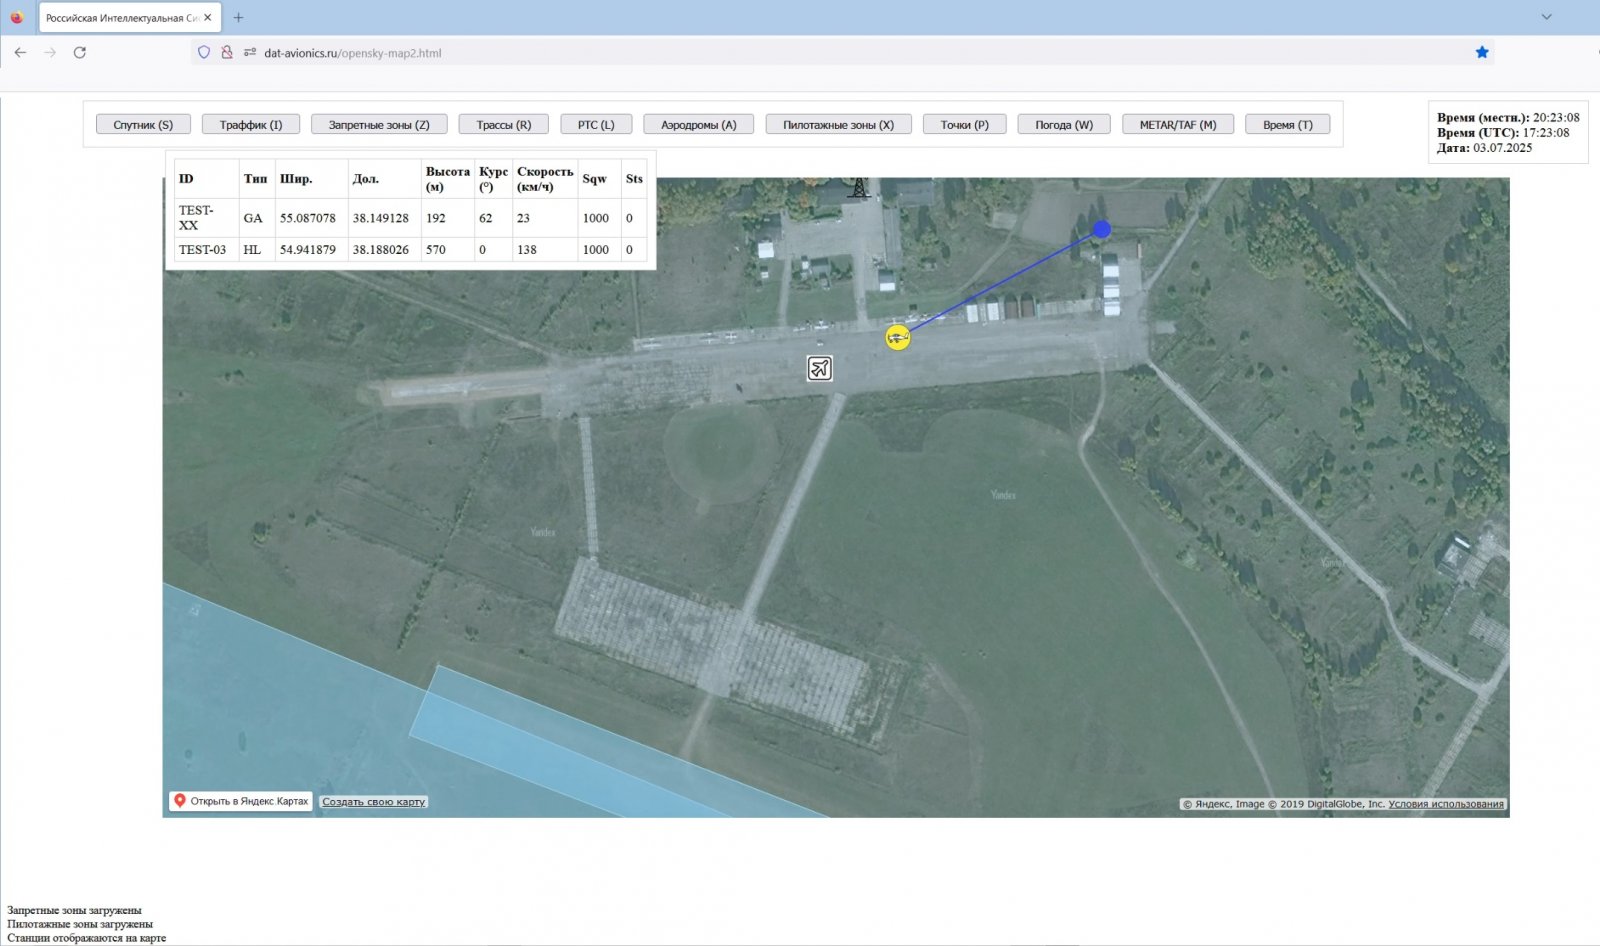The width and height of the screenshot is (1600, 946).
Task: Click latitude value 54.941879
Action: click(308, 250)
